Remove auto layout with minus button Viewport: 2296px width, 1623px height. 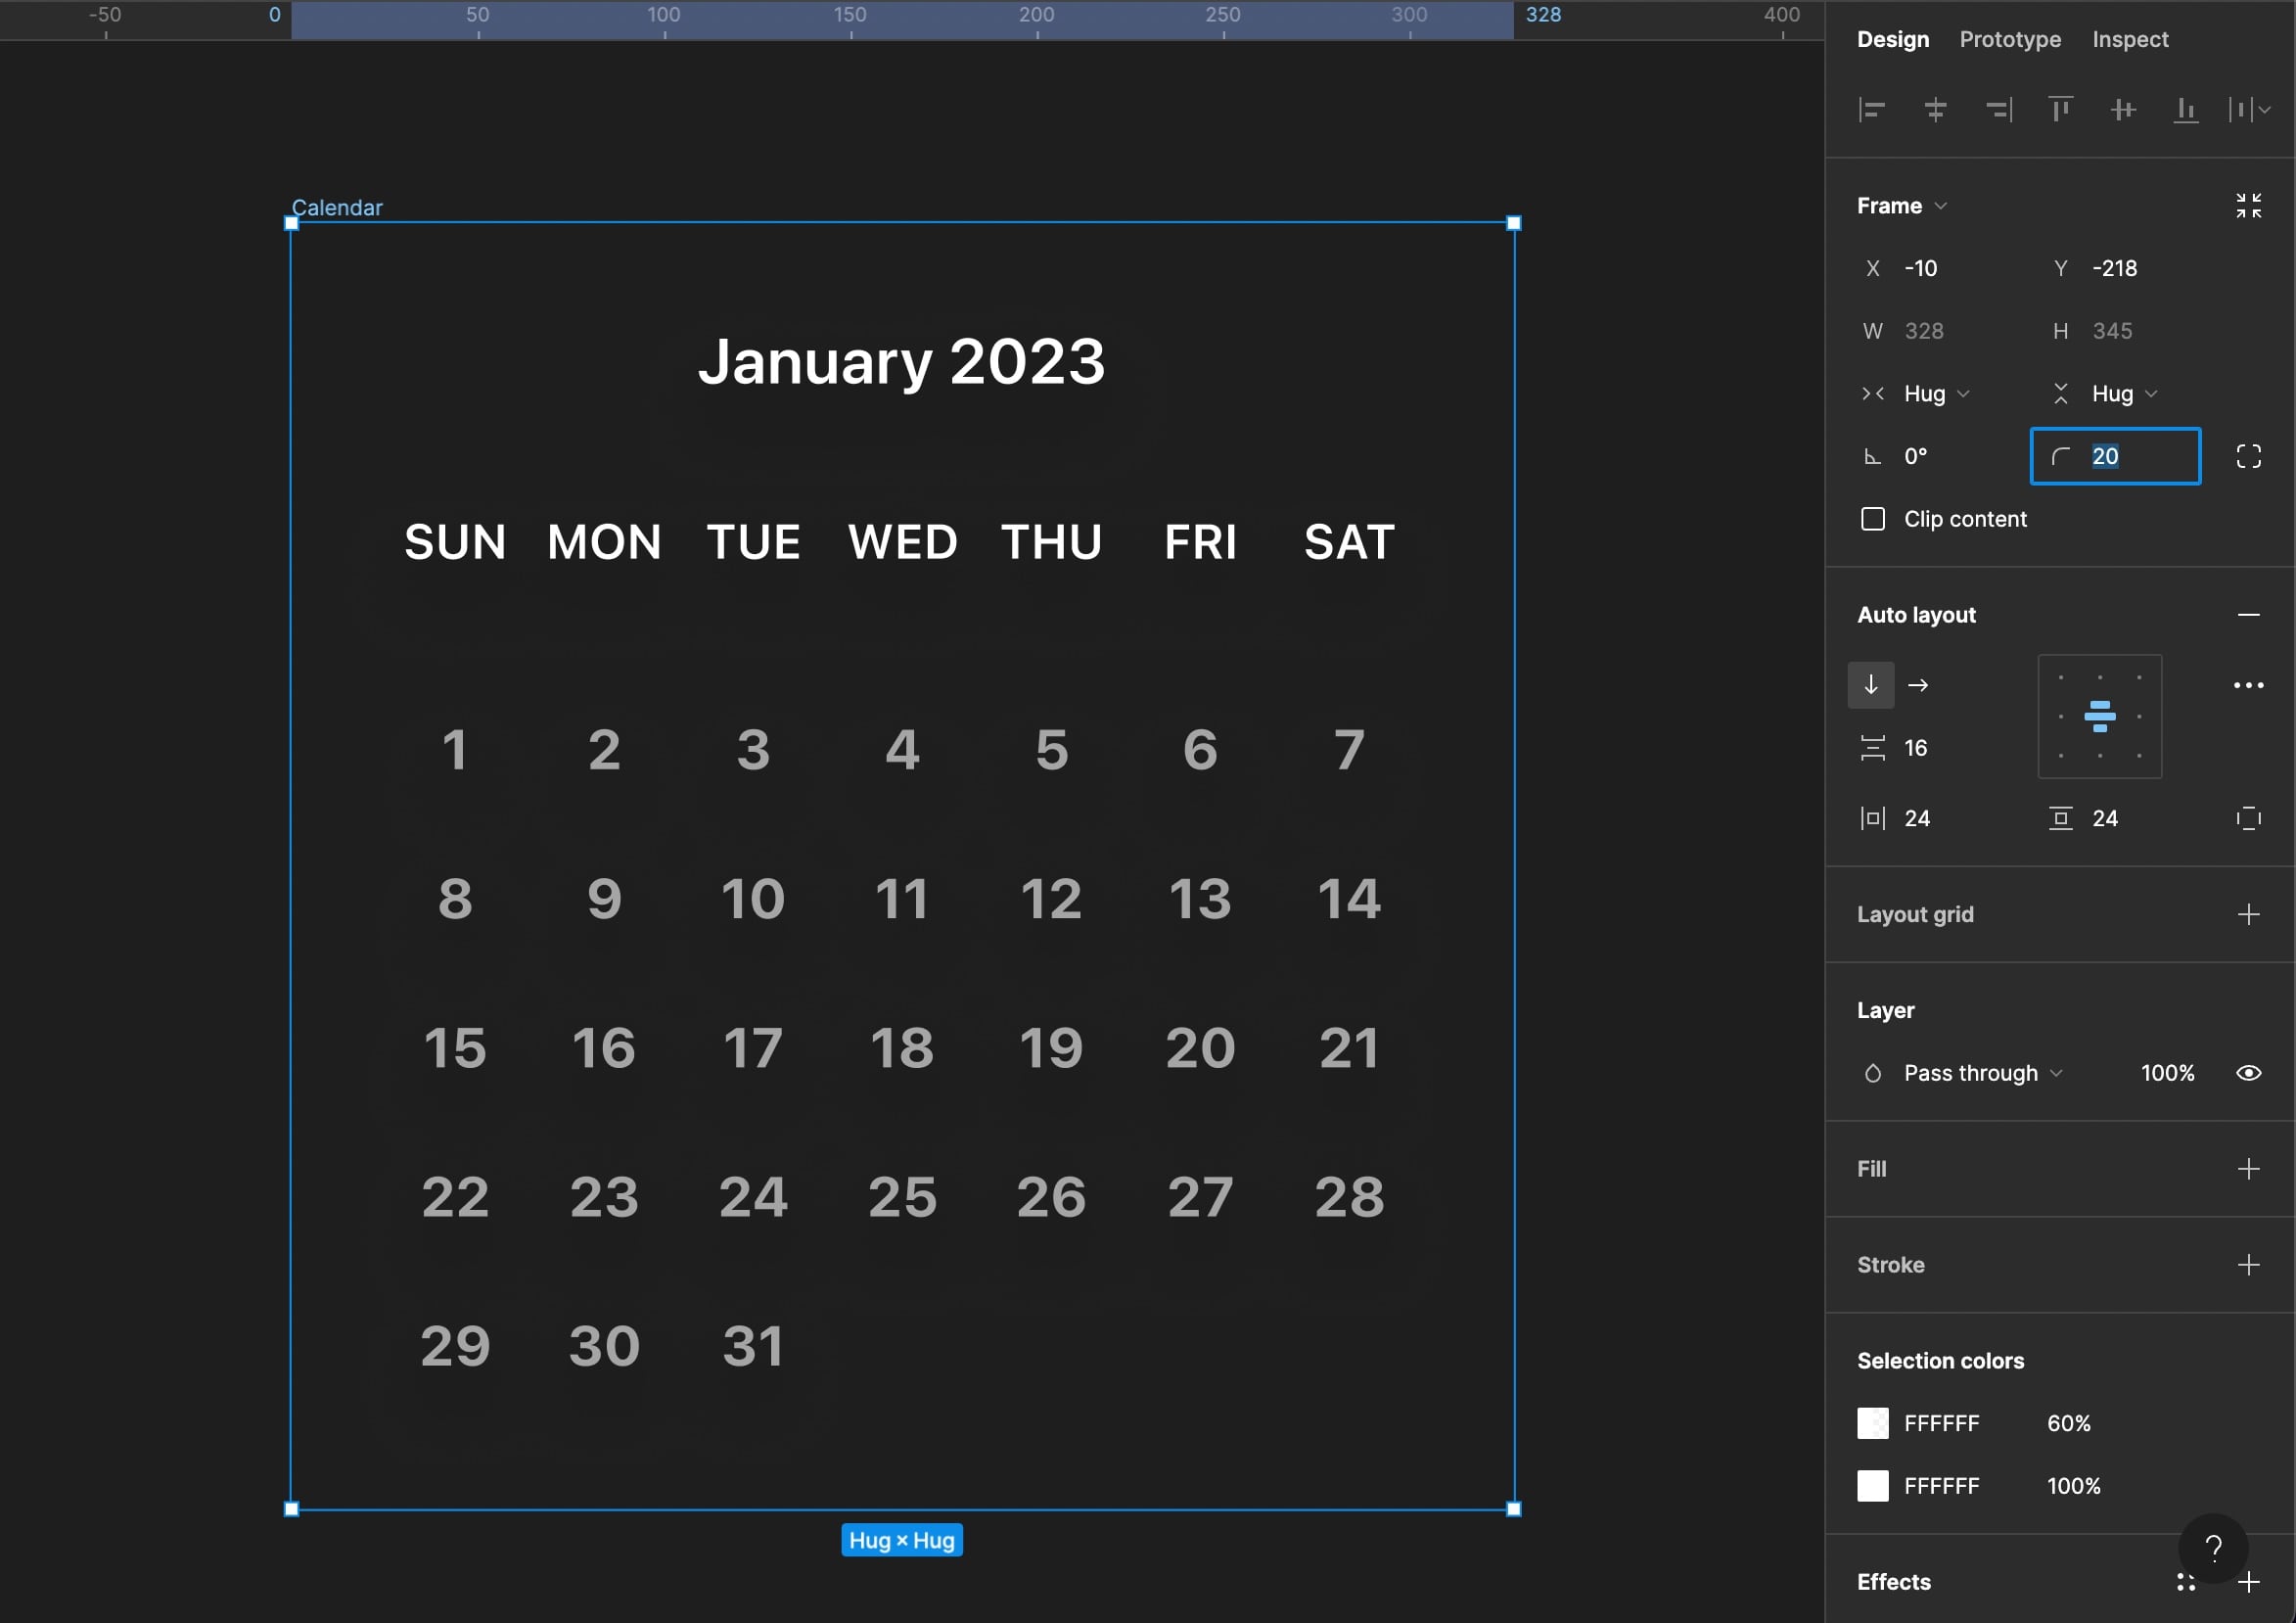click(2248, 615)
